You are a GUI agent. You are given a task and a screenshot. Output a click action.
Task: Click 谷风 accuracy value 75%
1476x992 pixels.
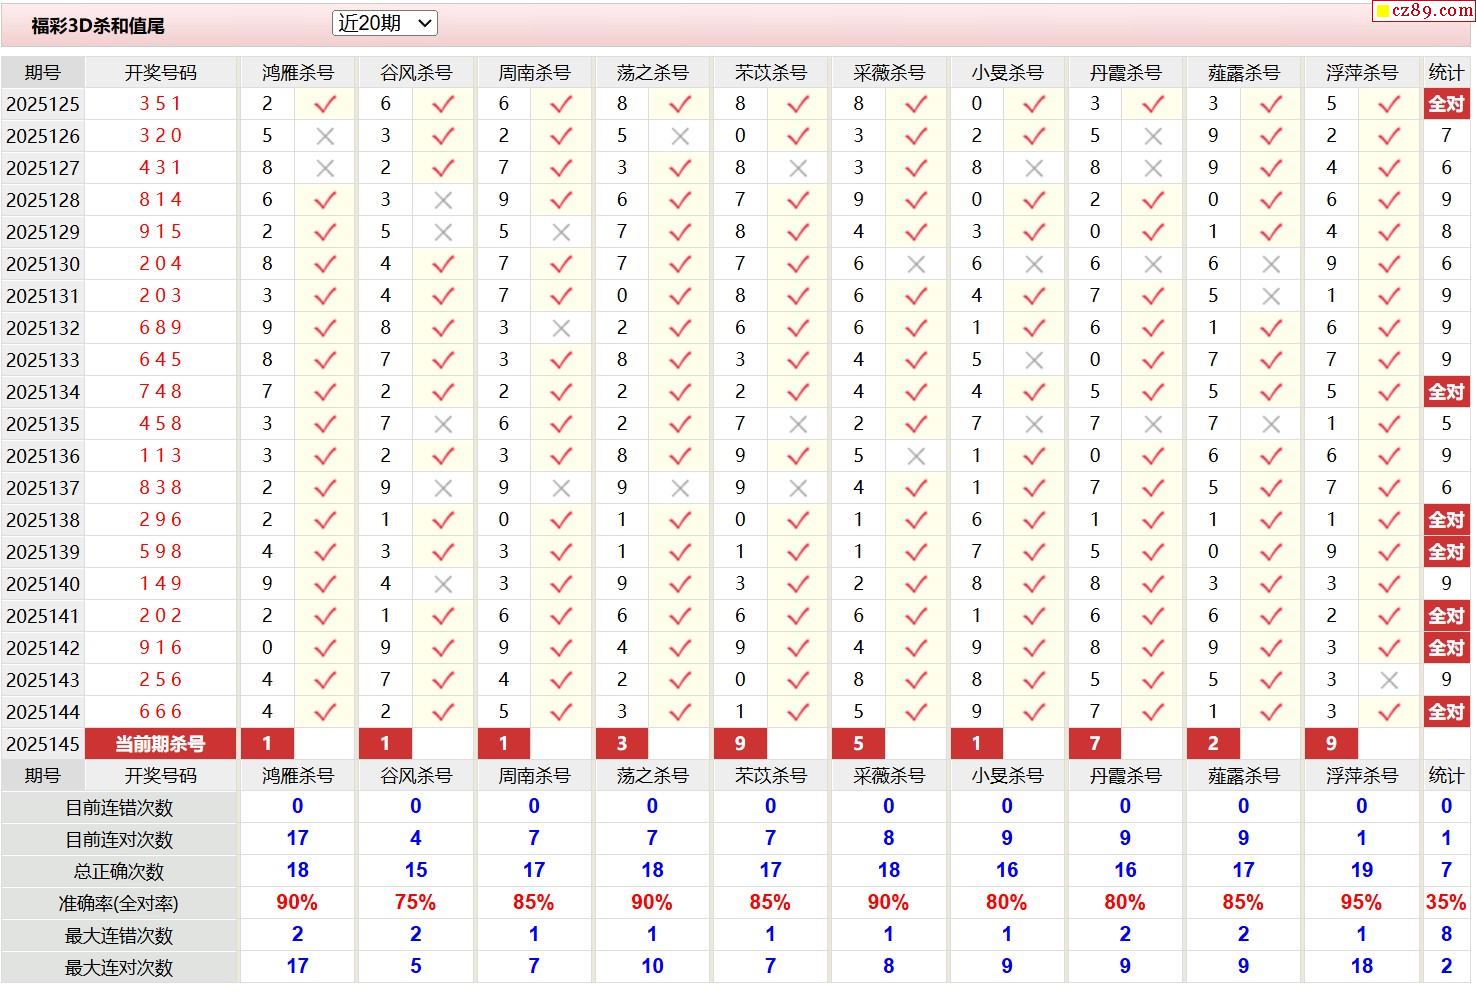tap(415, 902)
